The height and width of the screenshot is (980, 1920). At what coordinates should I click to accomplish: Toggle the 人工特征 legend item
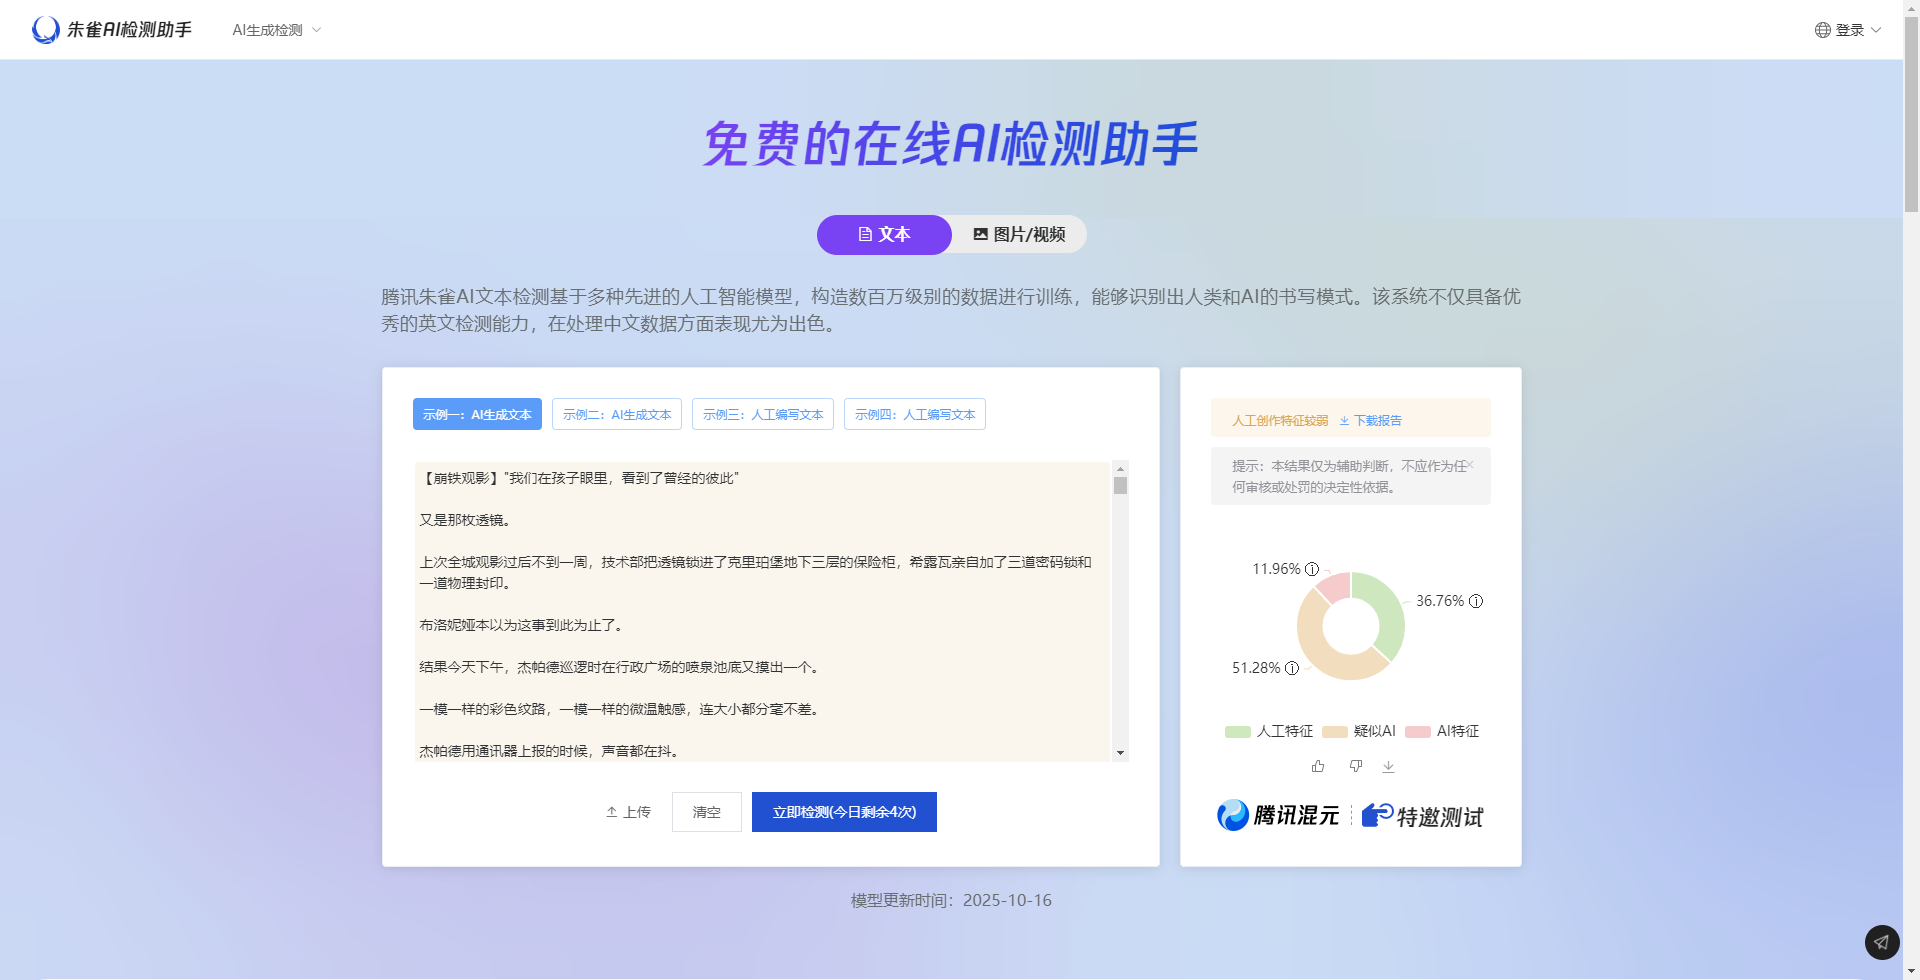[1269, 731]
